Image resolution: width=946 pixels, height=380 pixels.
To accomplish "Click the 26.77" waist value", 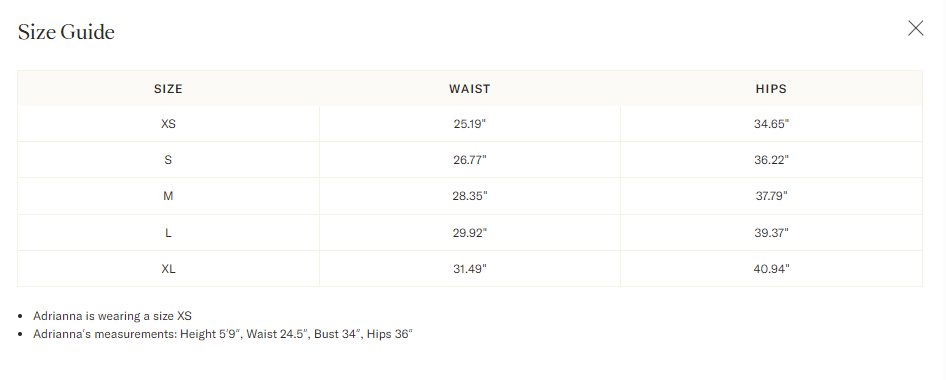I will tap(469, 160).
